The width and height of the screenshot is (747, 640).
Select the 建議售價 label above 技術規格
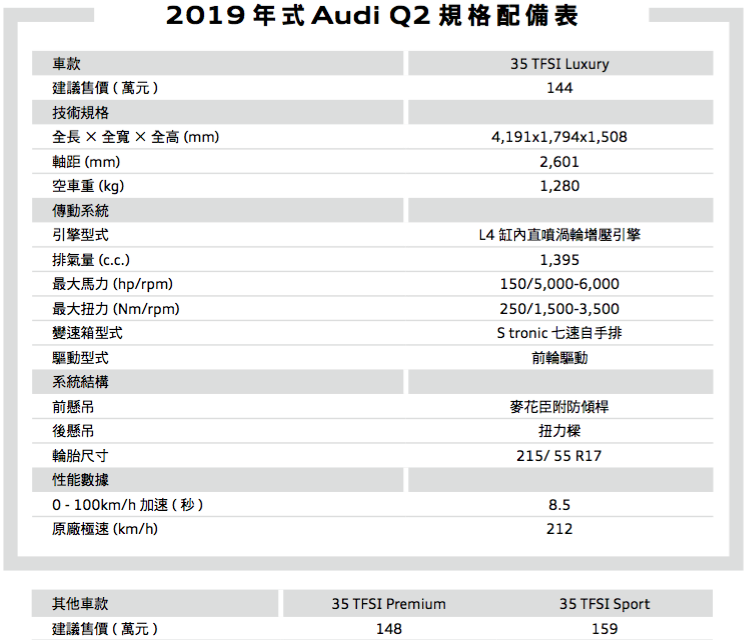point(105,88)
